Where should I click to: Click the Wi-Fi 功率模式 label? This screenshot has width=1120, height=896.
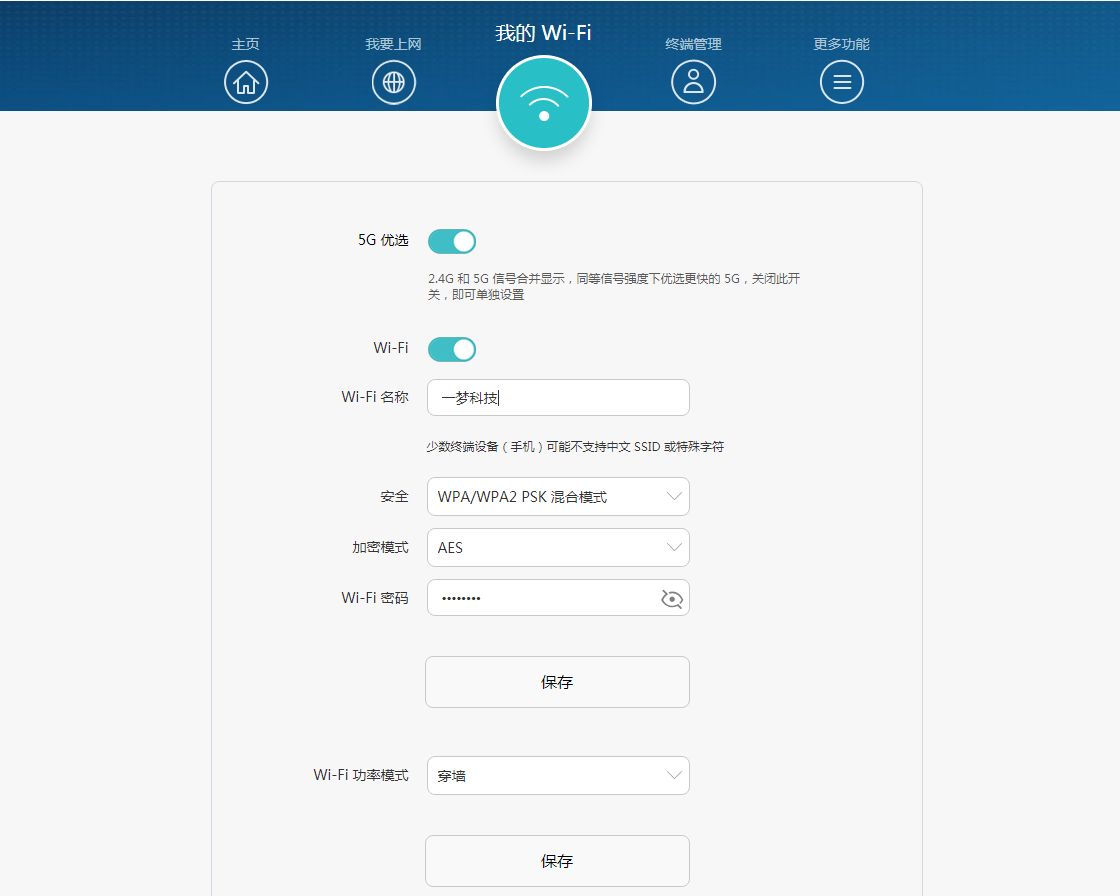pos(361,775)
